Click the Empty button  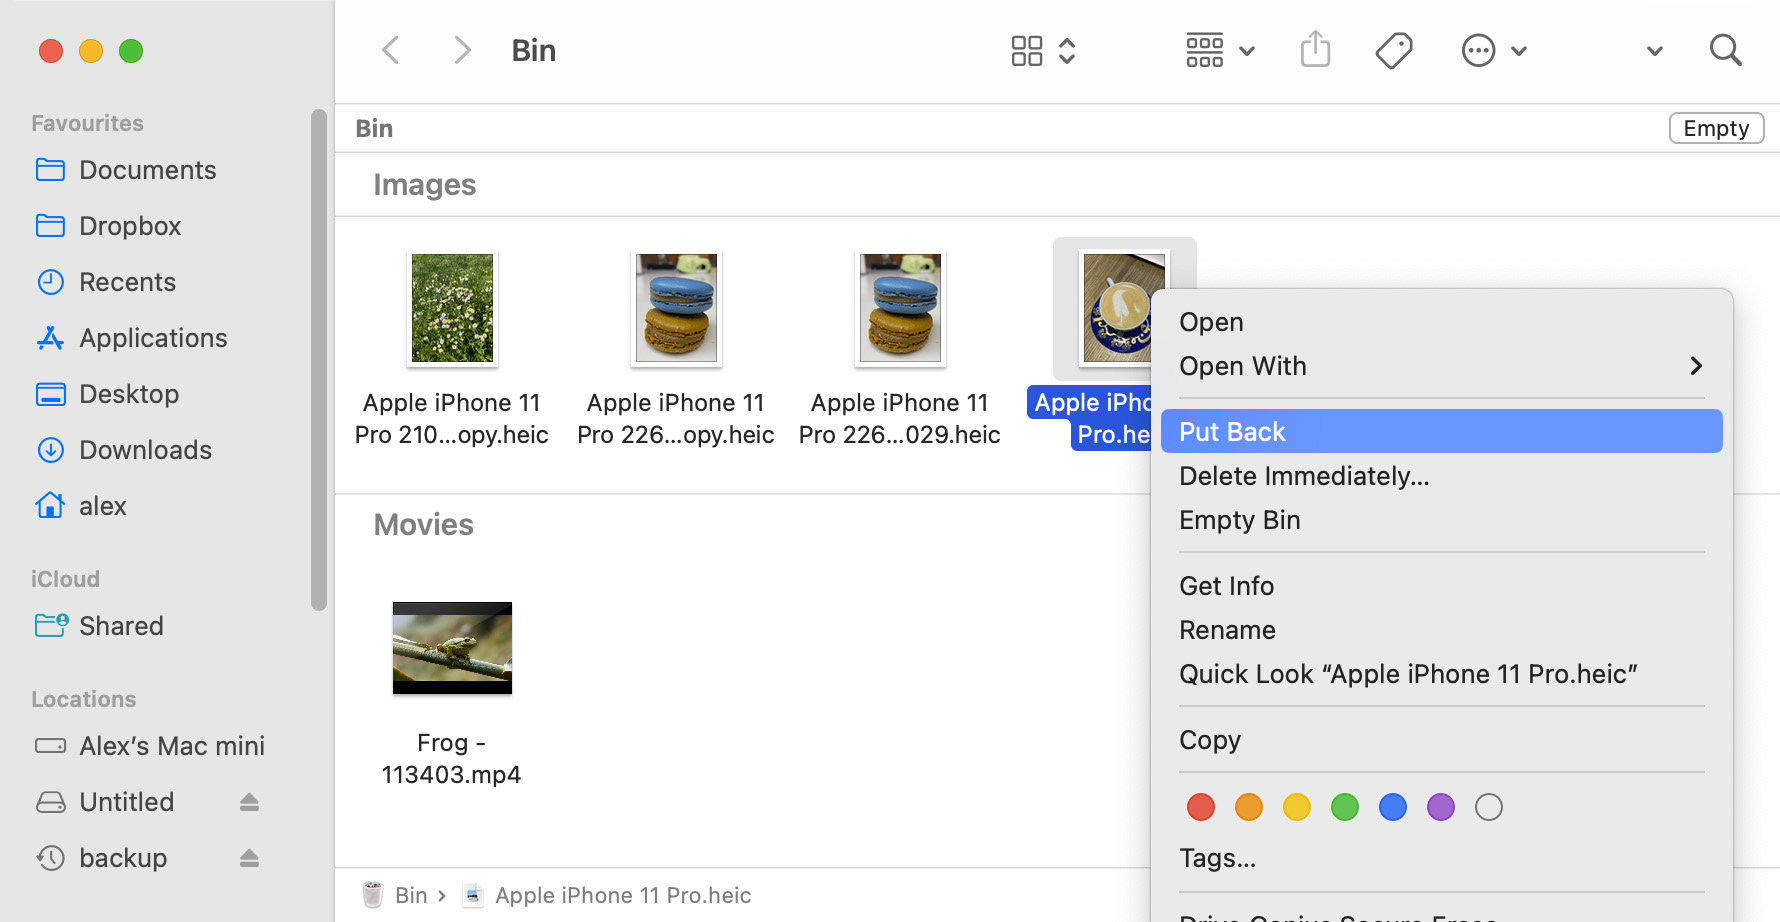[x=1716, y=128]
